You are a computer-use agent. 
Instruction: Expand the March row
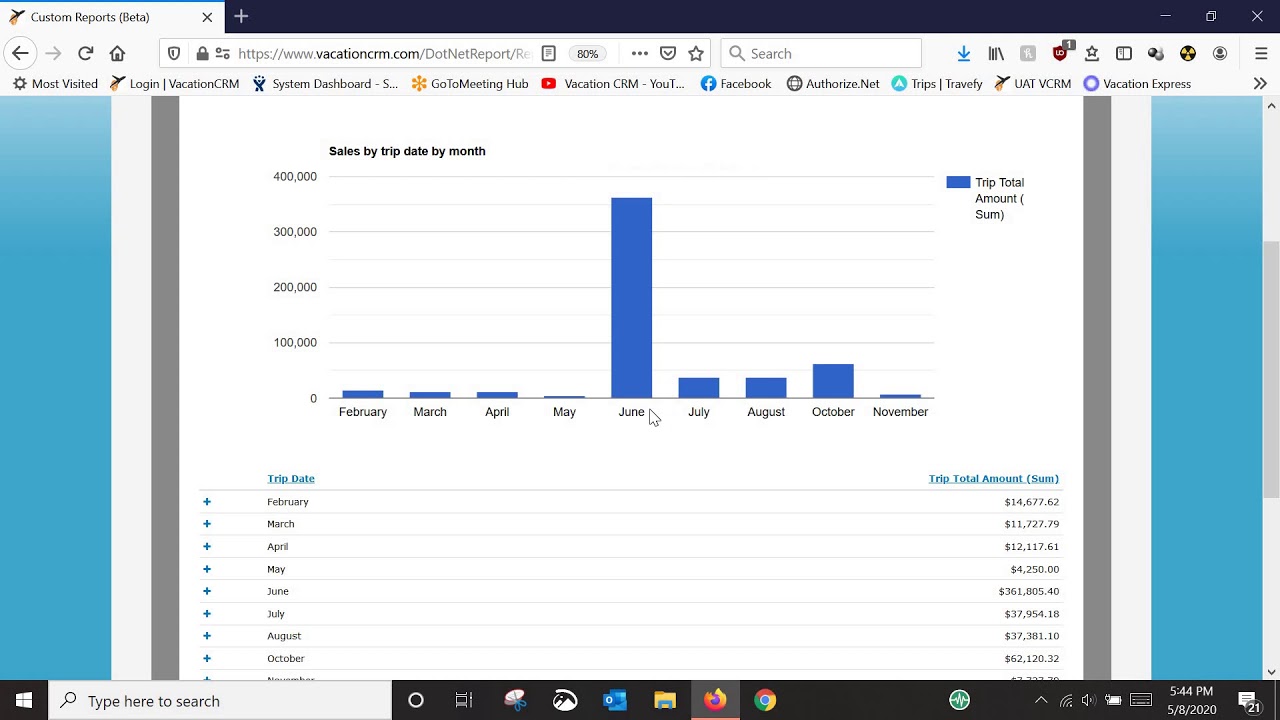pos(207,524)
